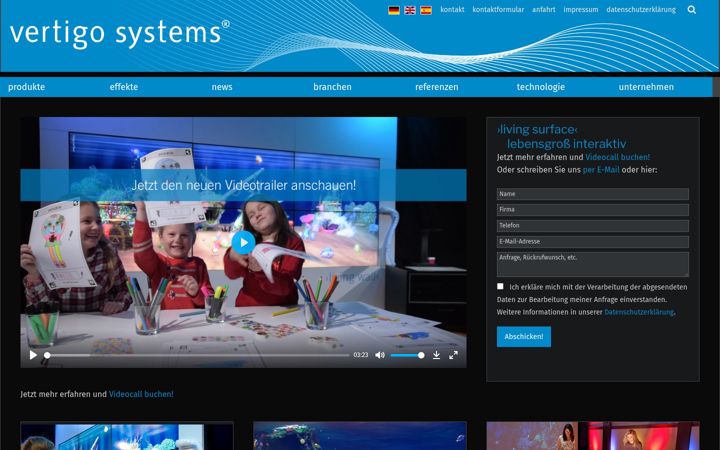This screenshot has width=720, height=450.
Task: Click the blue play button on the video
Action: [243, 242]
